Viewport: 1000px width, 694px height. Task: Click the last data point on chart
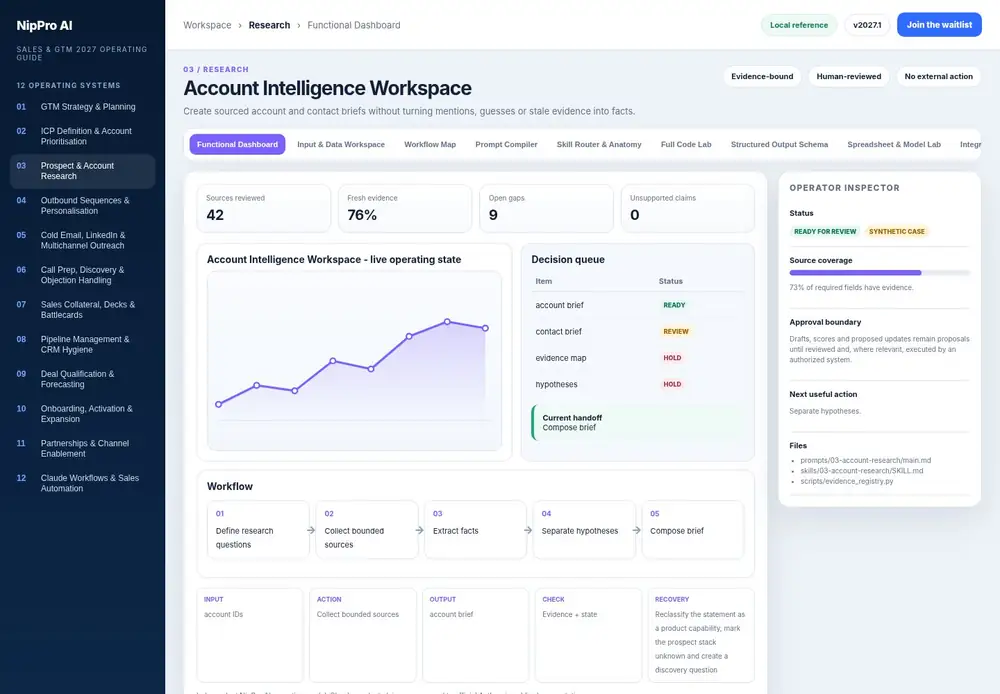tap(485, 328)
